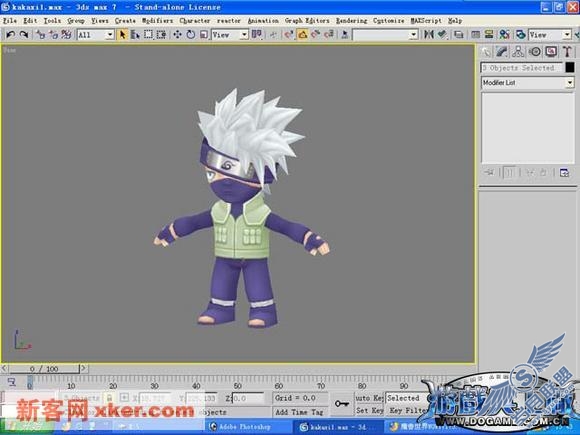Viewport: 580px width, 435px height.
Task: Toggle the Angle Snap button
Action: click(302, 35)
